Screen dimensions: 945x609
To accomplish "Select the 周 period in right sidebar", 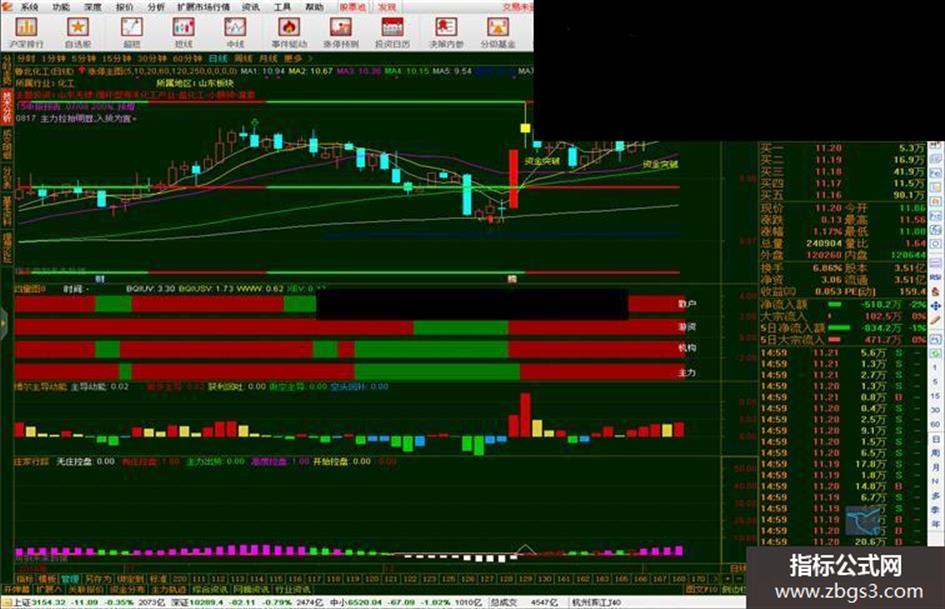I will pos(935,453).
